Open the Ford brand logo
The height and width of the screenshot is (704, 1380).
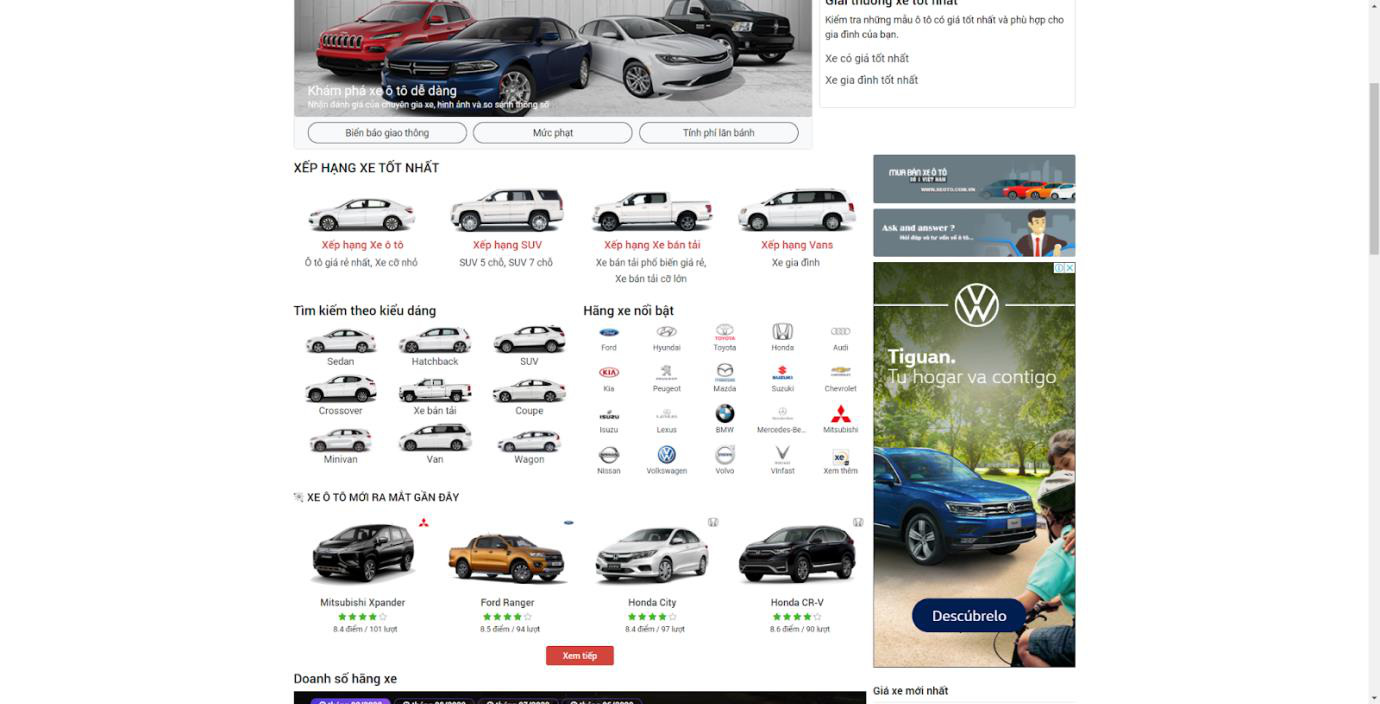[x=609, y=332]
